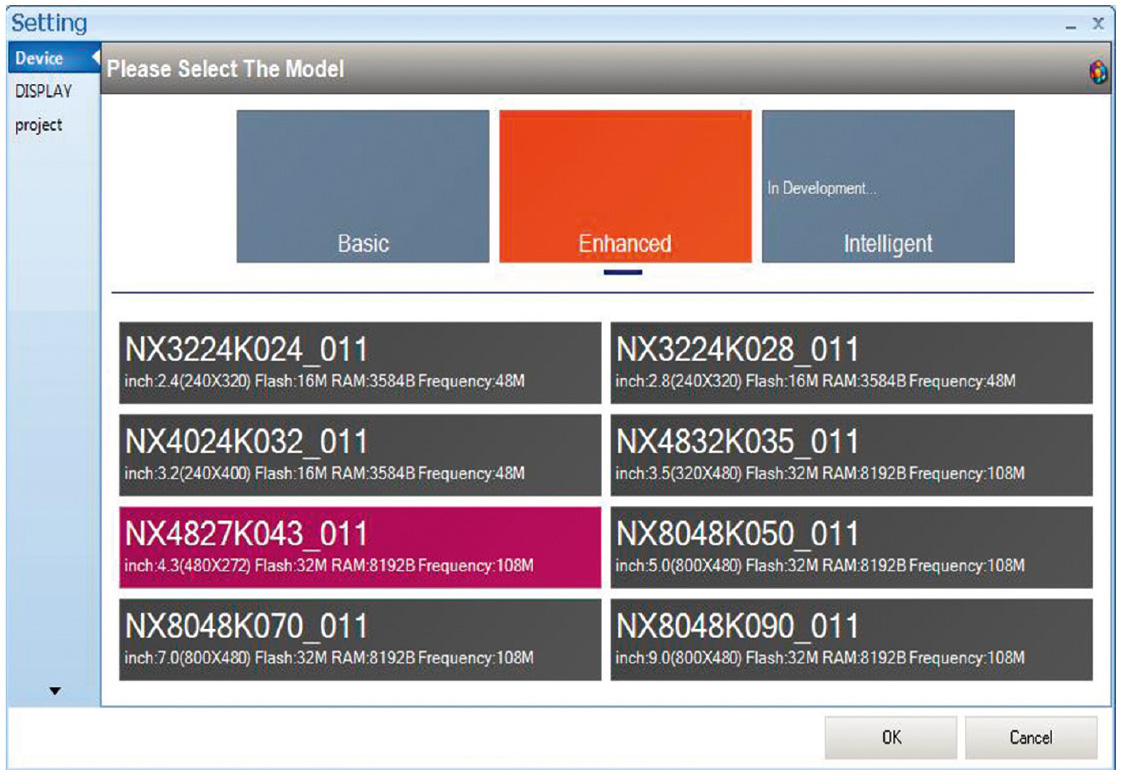Viewport: 1121px width, 775px height.
Task: Close the Setting window
Action: coord(1098,24)
